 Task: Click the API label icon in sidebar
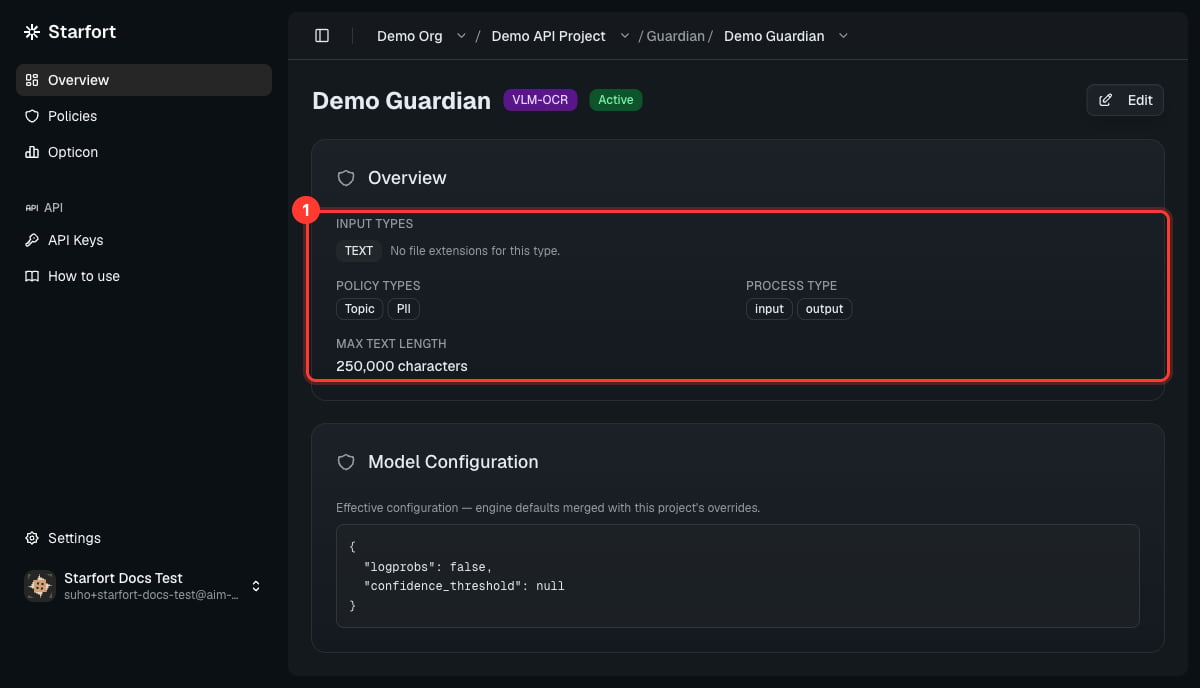32,208
